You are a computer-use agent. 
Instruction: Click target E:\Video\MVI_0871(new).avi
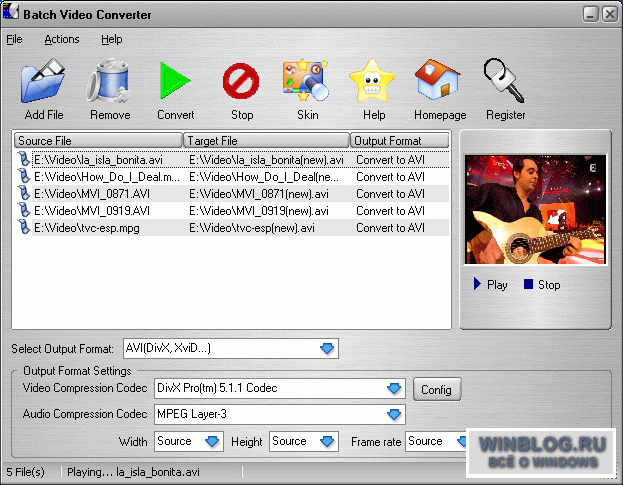coord(259,194)
